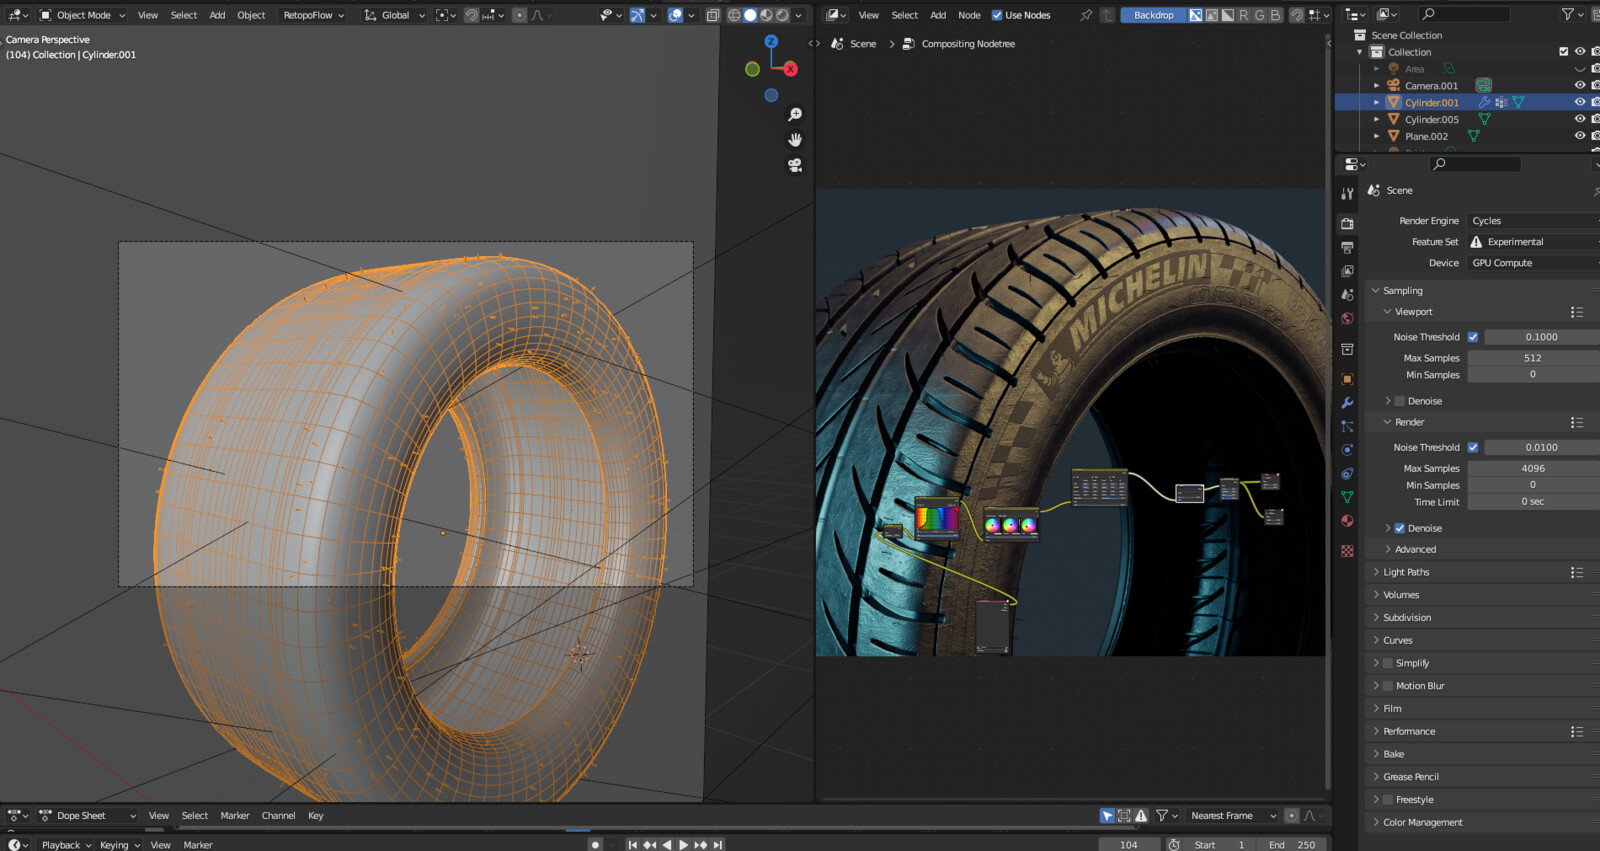
Task: Open the Modifier properties tab (wrench icon)
Action: tap(1347, 403)
